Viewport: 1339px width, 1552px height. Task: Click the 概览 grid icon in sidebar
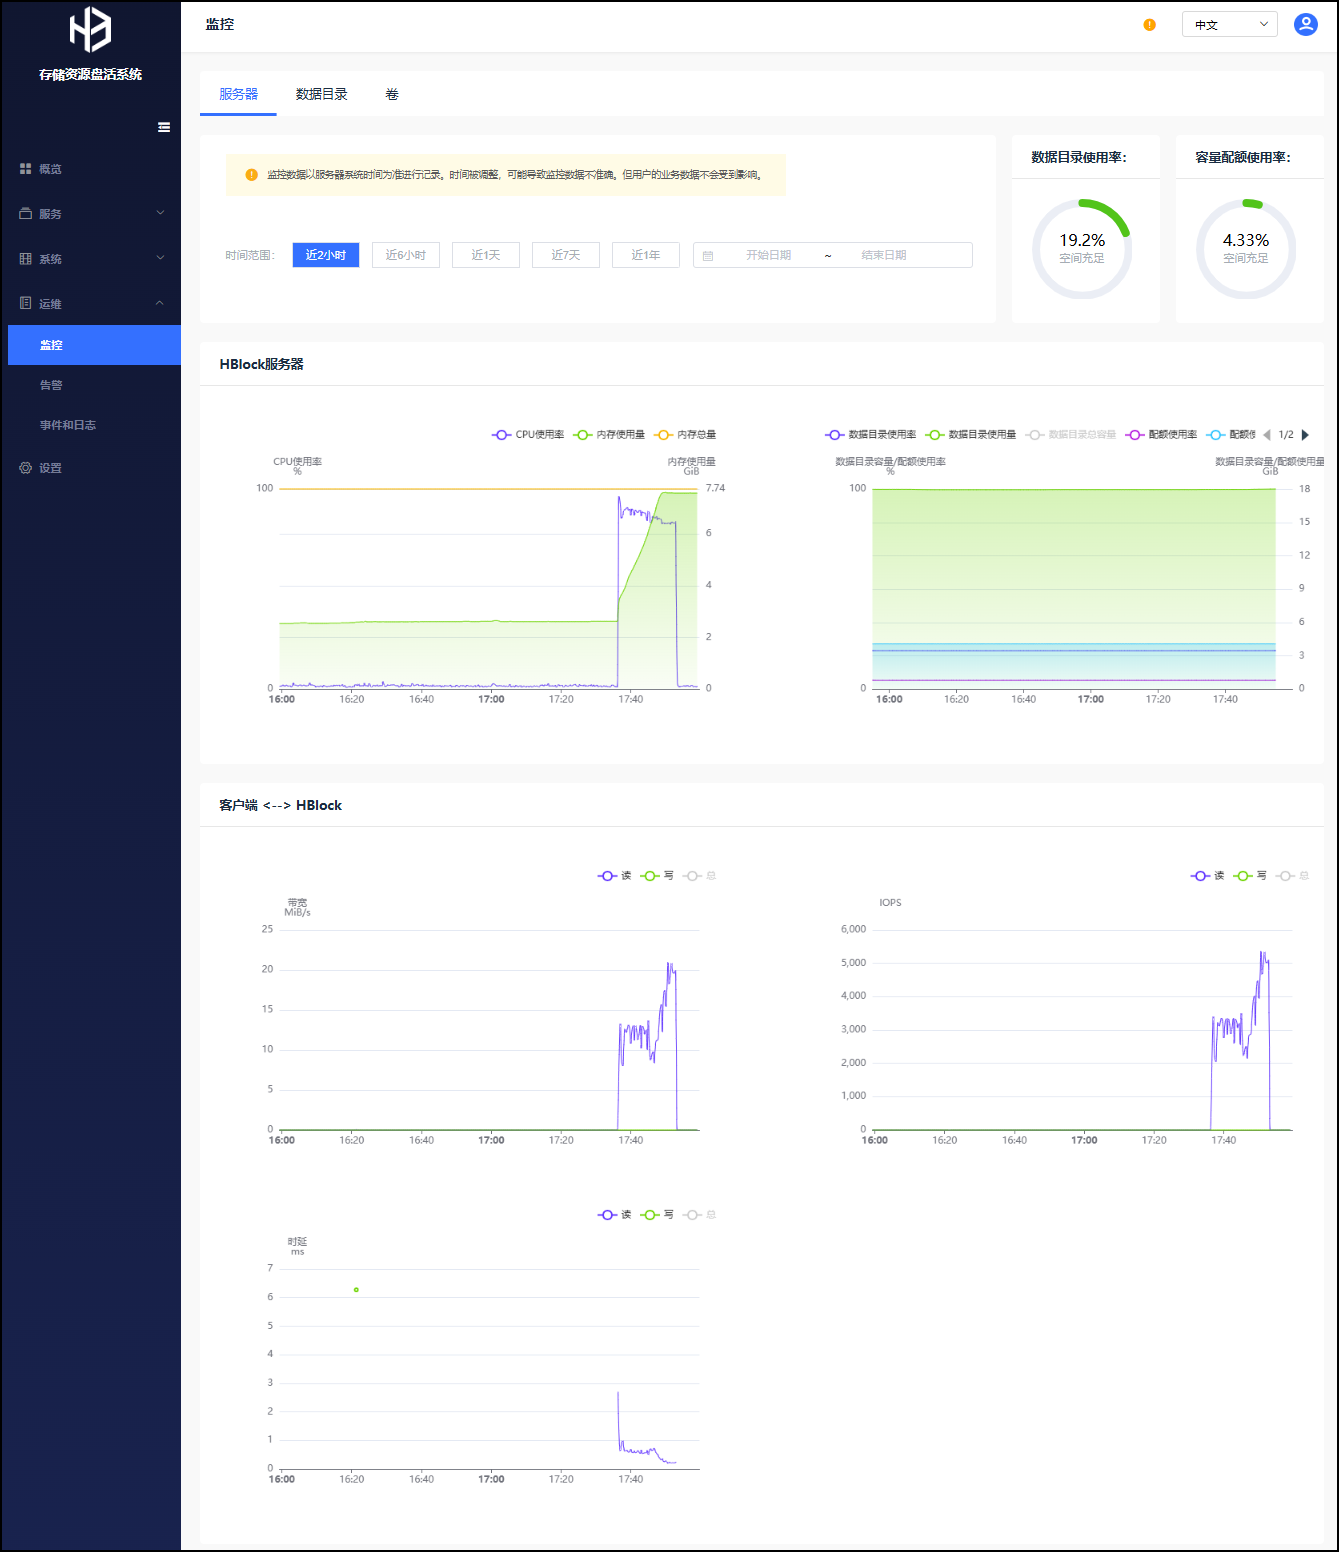25,169
